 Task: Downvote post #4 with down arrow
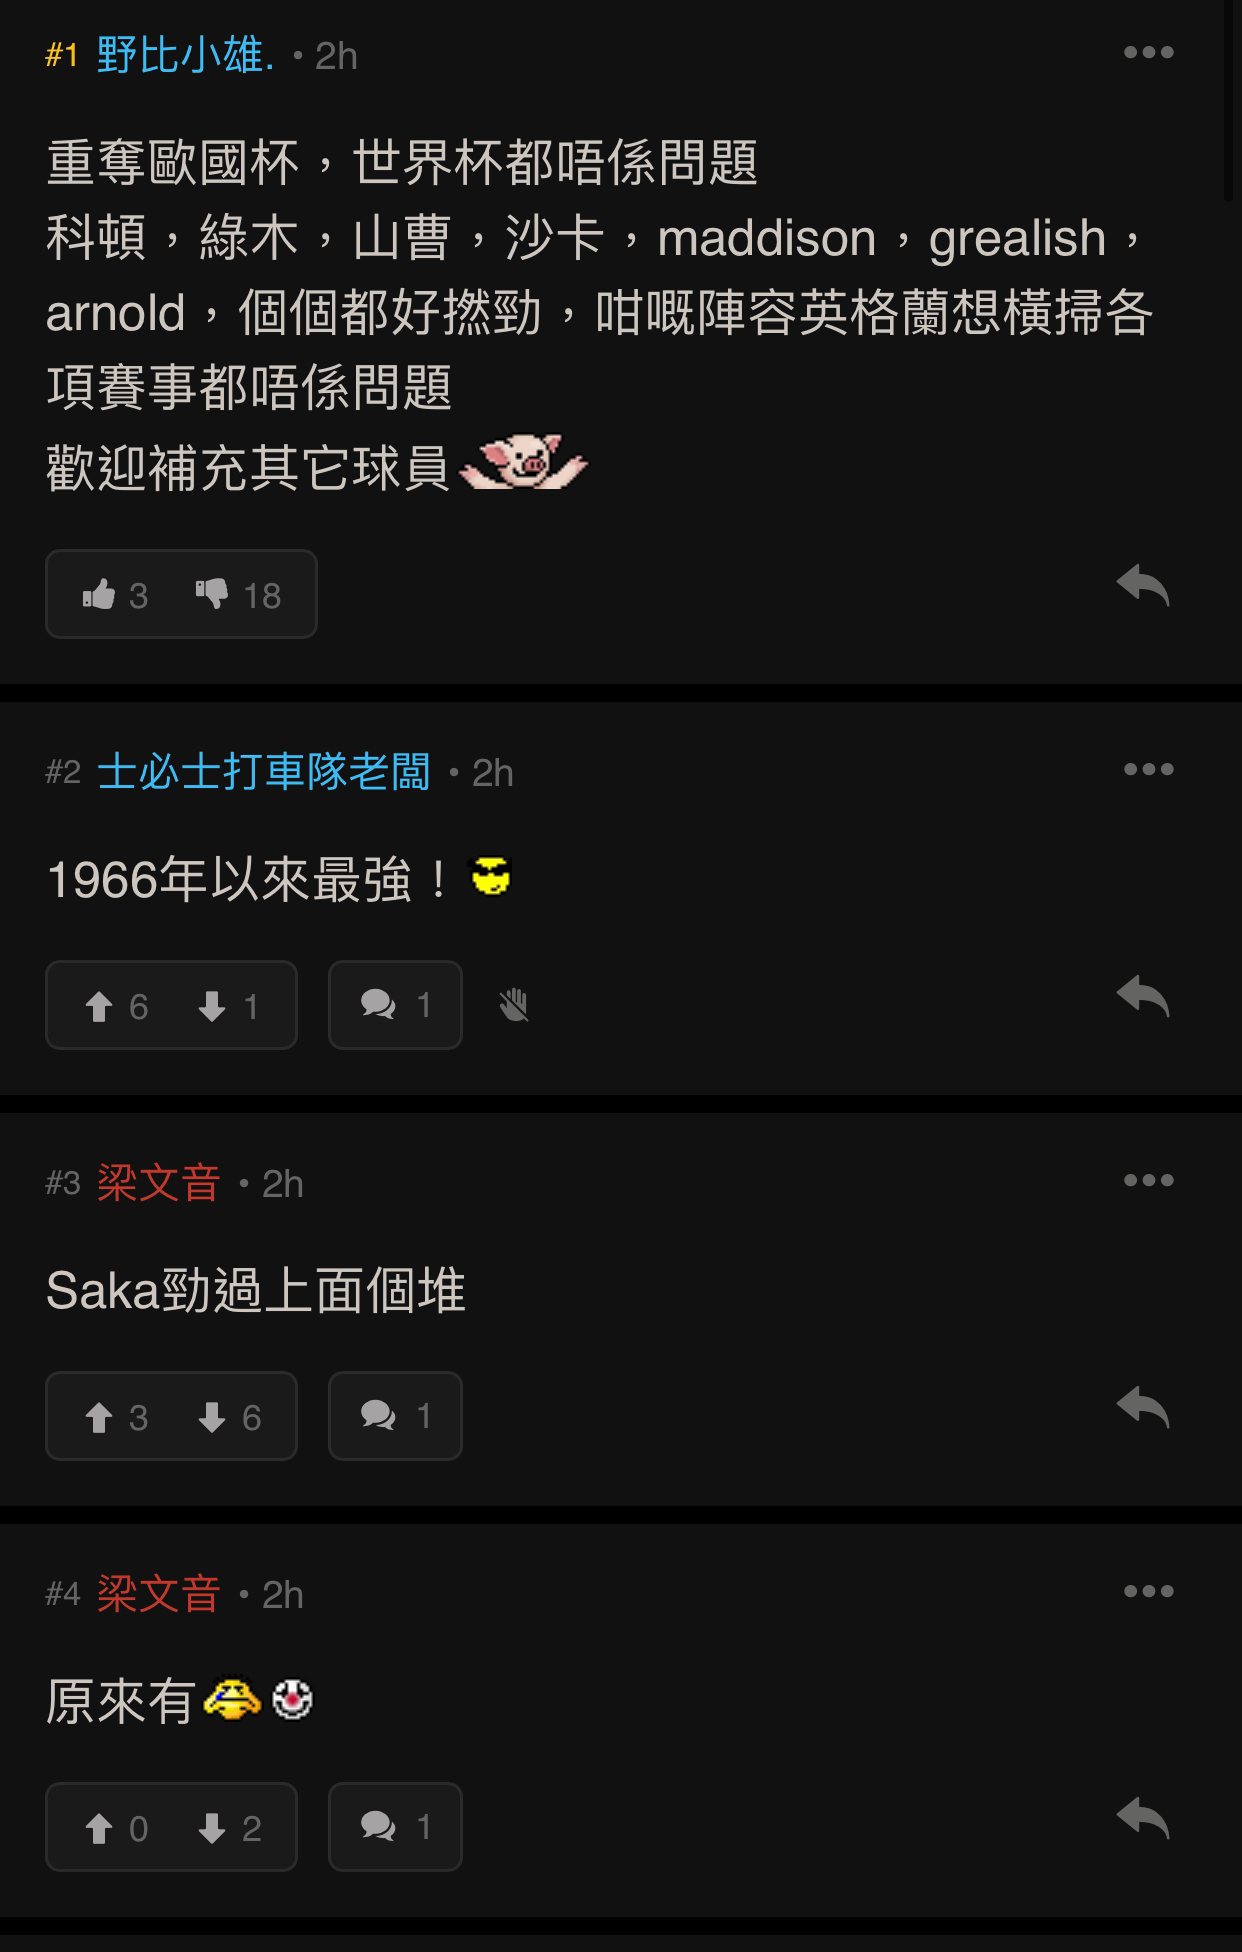229,1828
